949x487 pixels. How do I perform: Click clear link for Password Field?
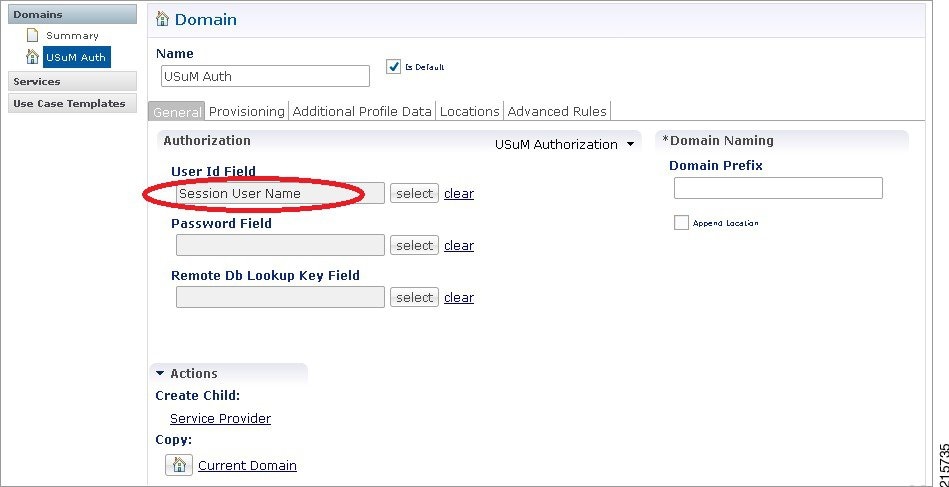pyautogui.click(x=459, y=246)
